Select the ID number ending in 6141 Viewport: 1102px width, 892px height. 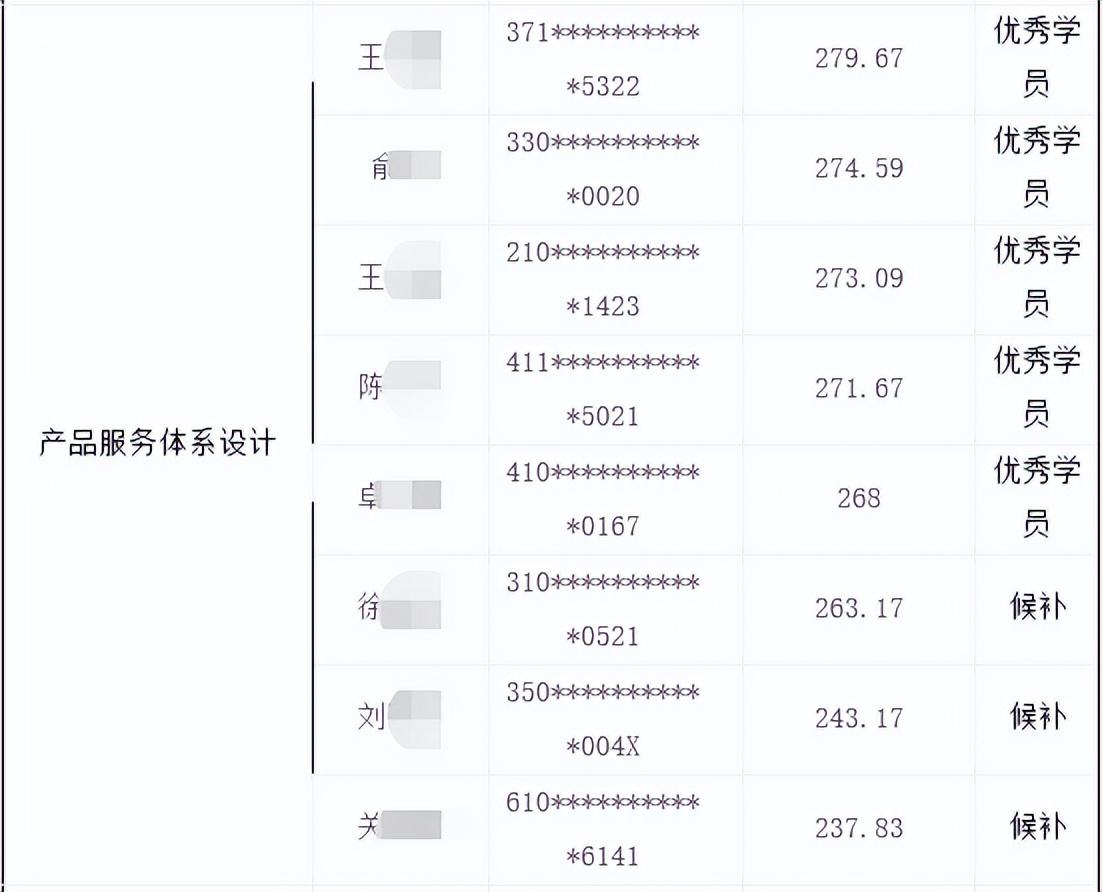pyautogui.click(x=602, y=829)
